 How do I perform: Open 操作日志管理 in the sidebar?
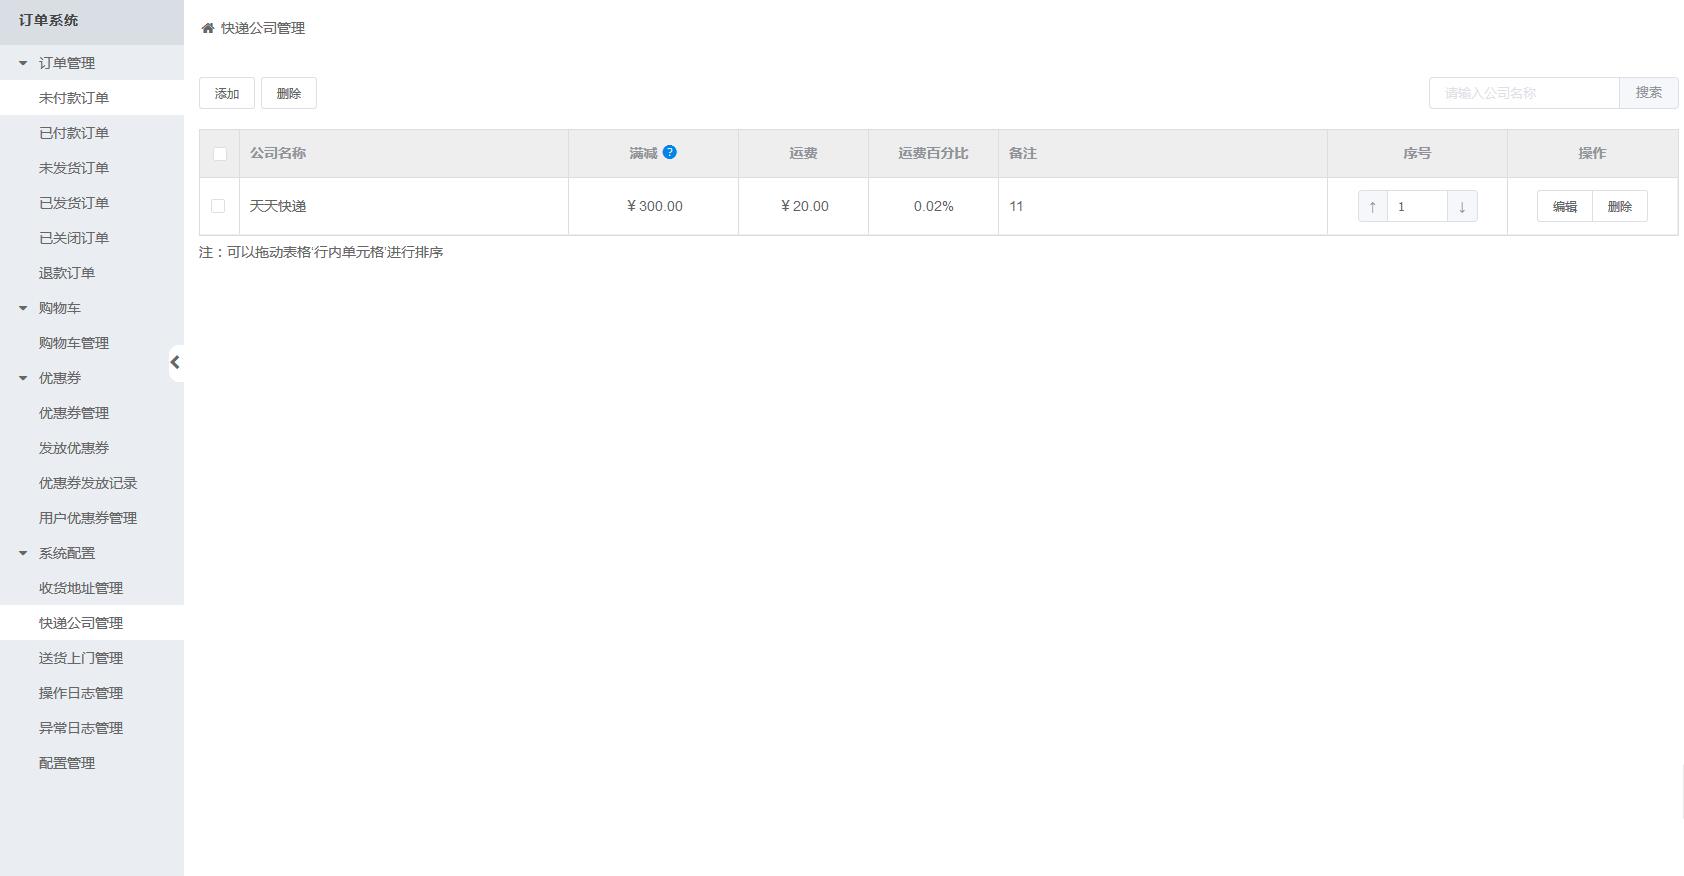[x=92, y=693]
